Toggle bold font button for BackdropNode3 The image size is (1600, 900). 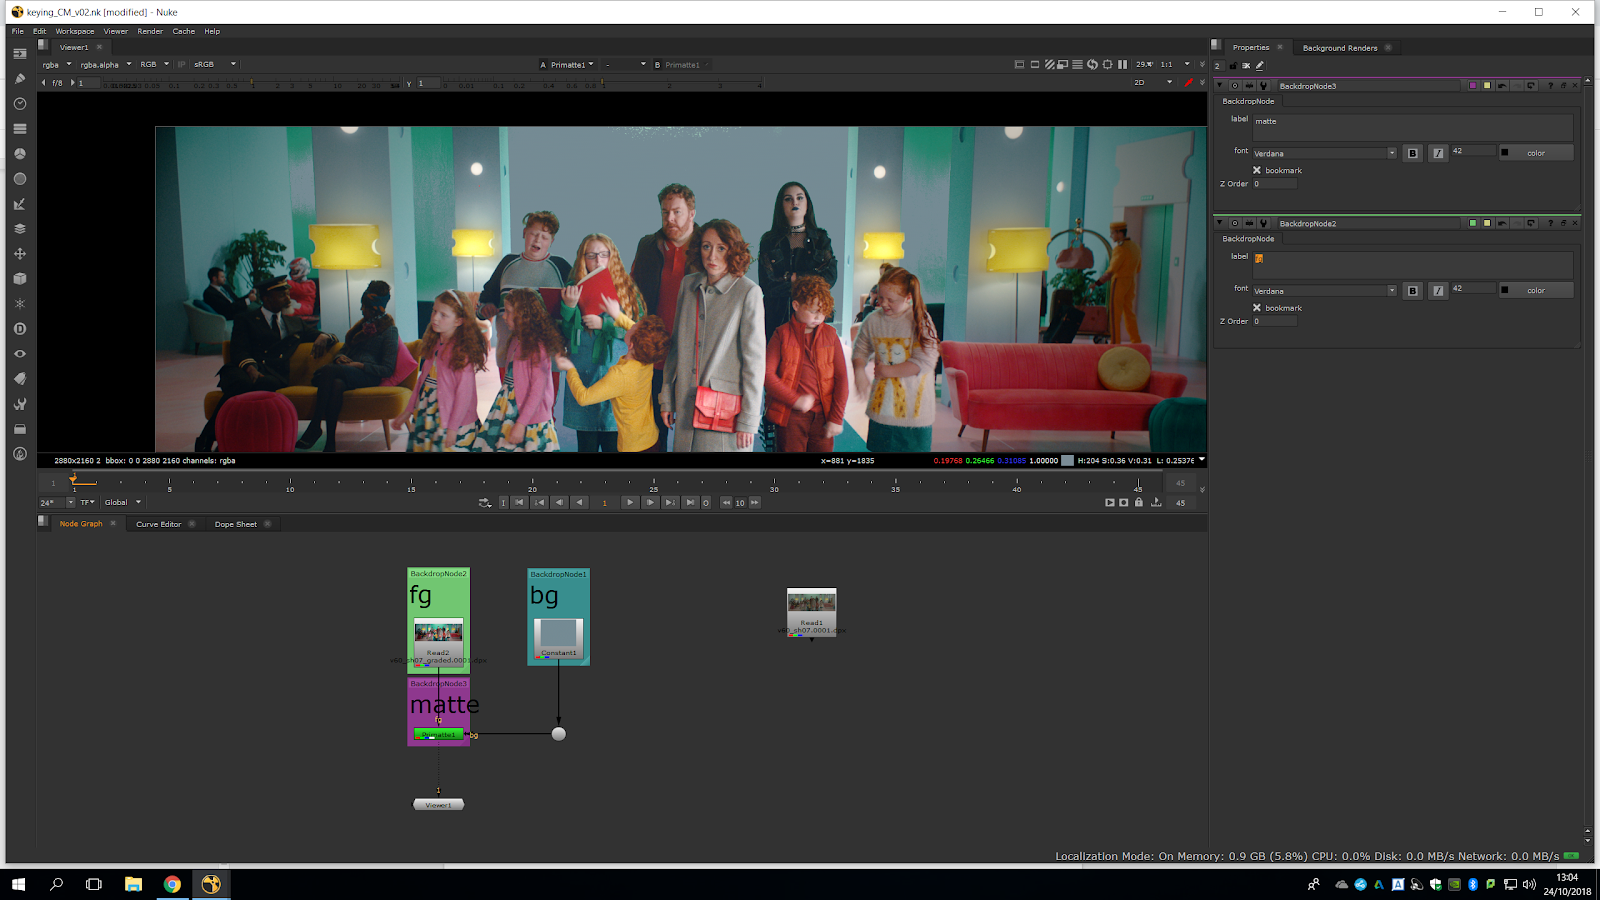(x=1412, y=153)
